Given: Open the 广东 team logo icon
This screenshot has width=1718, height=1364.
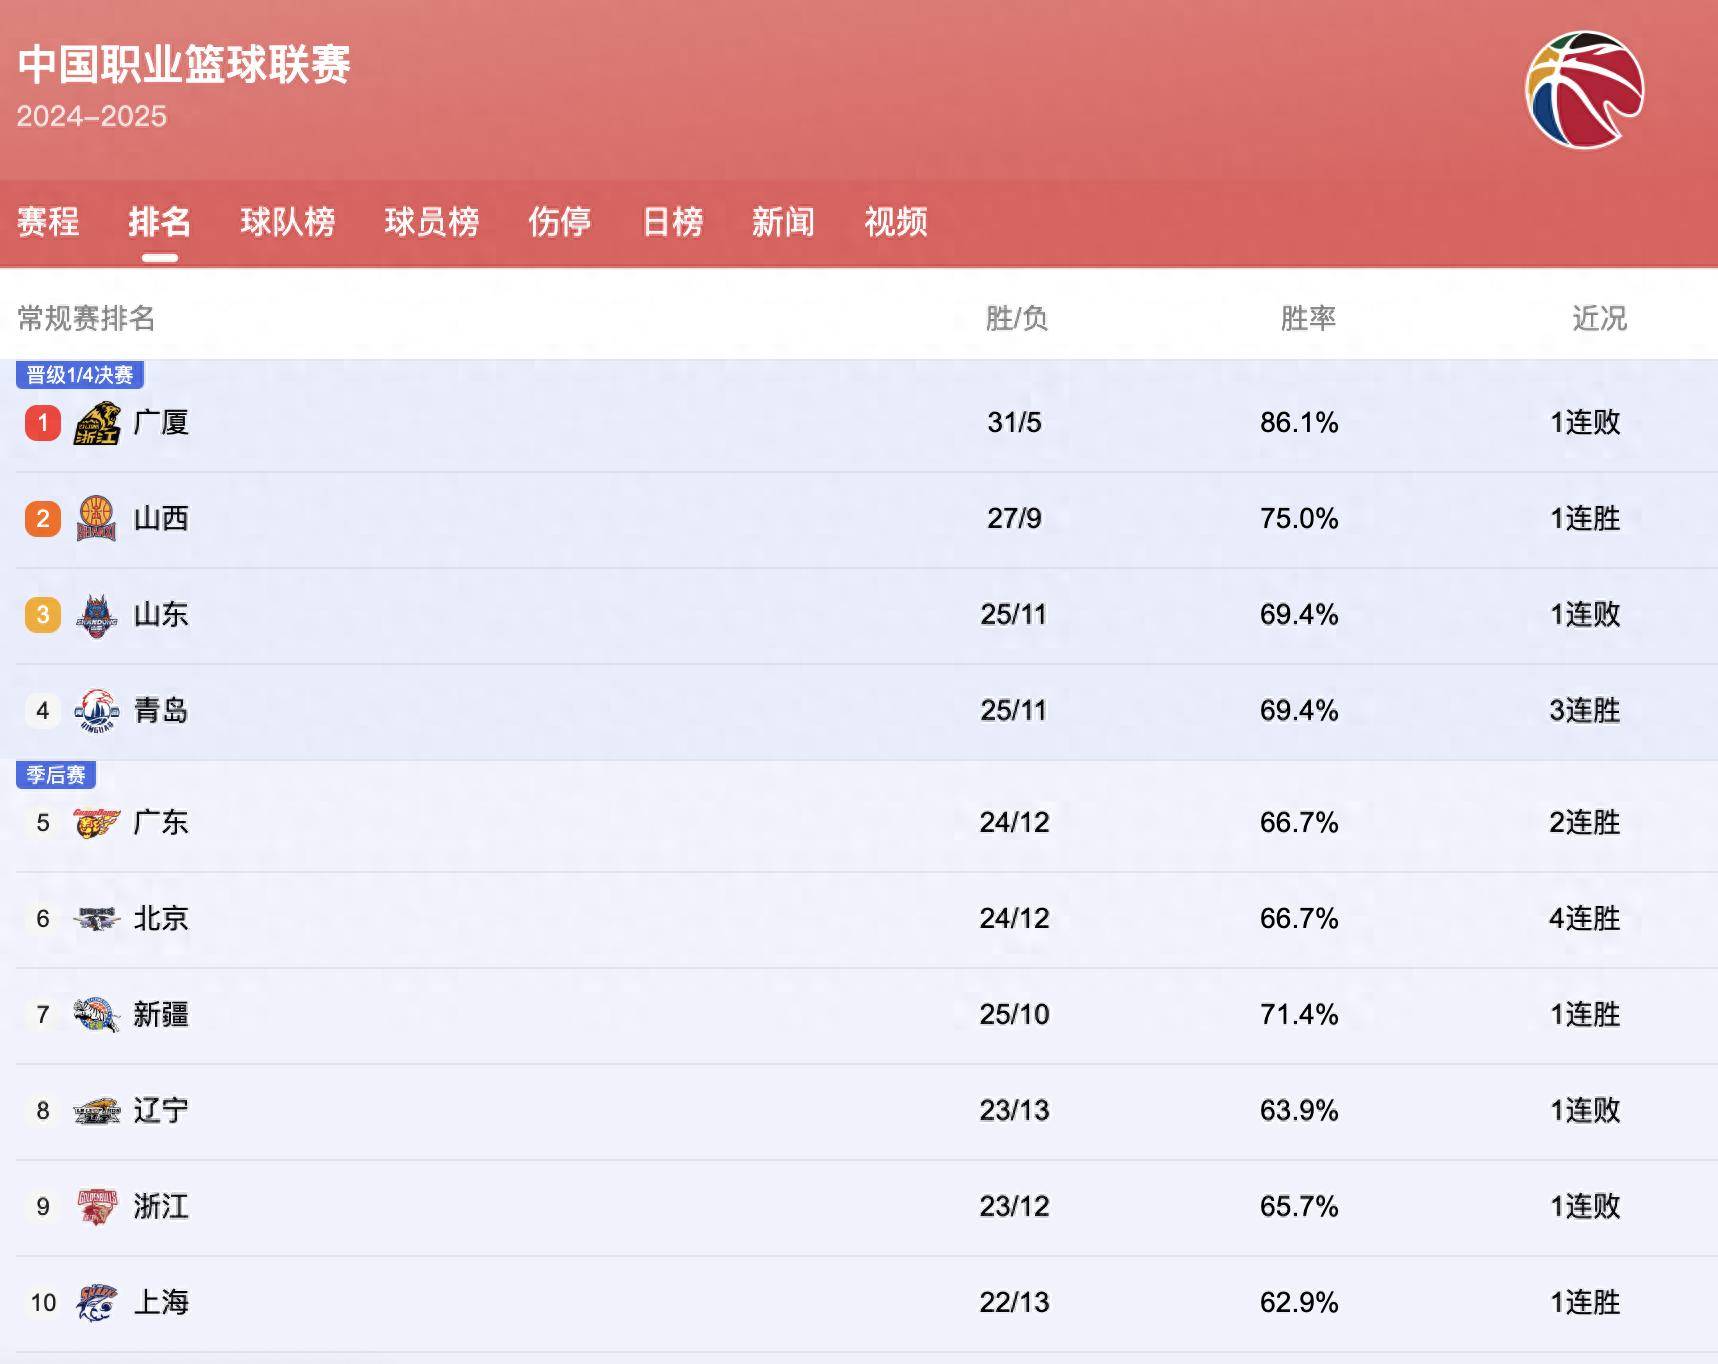Looking at the screenshot, I should tap(97, 821).
